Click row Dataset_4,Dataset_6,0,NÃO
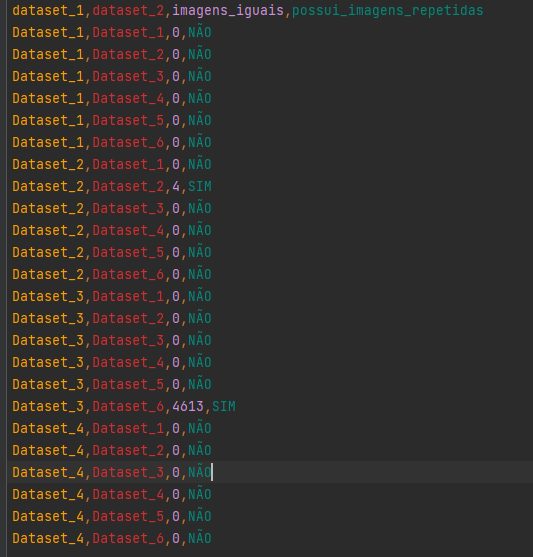This screenshot has width=533, height=557. [112, 539]
